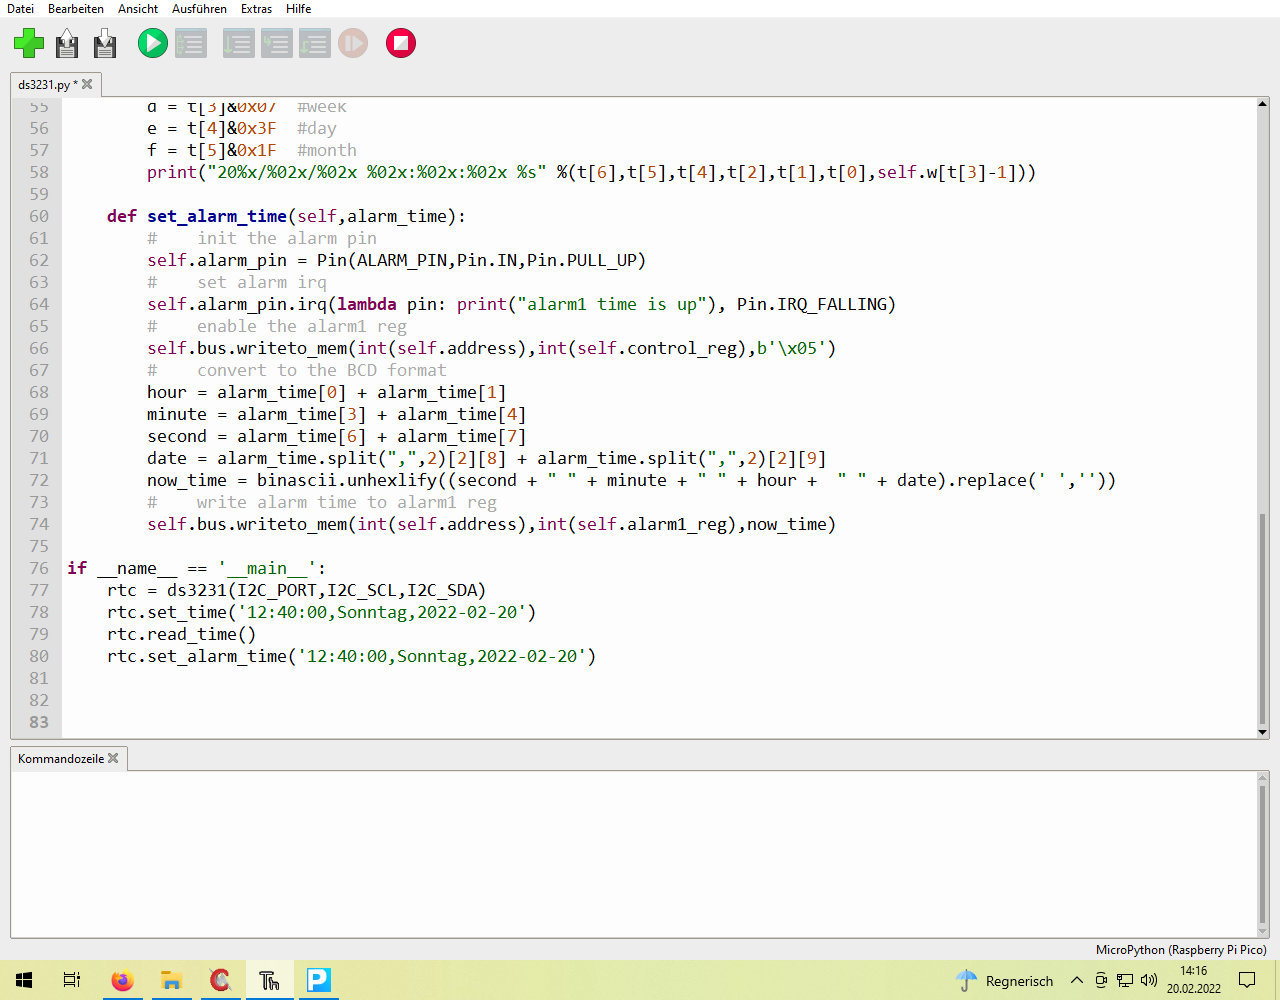This screenshot has width=1280, height=1000.
Task: Close the Kommandozeile panel tab
Action: [113, 758]
